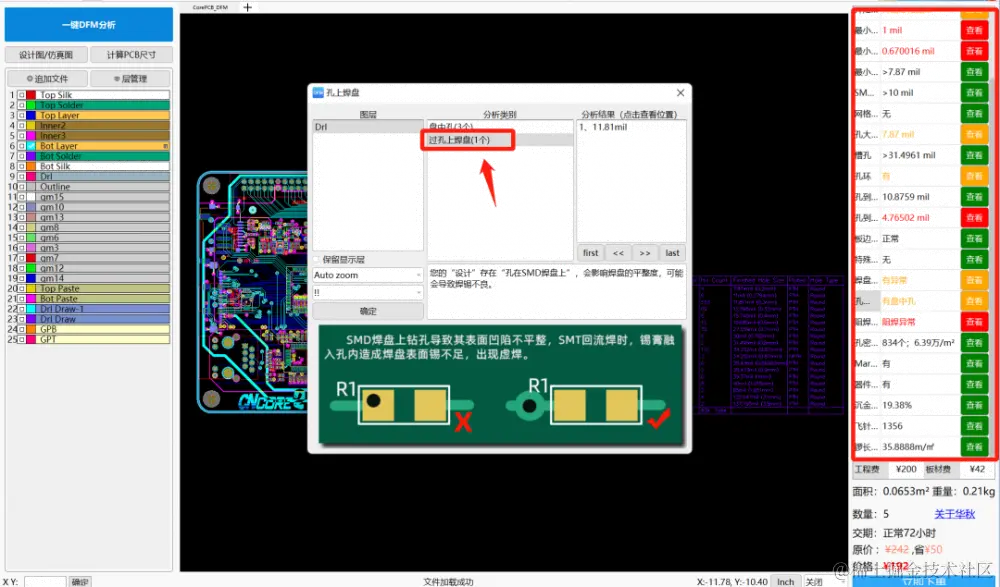Viewport: 1000px width, 587px height.
Task: Run 一键DFM分析 analysis
Action: tap(89, 25)
